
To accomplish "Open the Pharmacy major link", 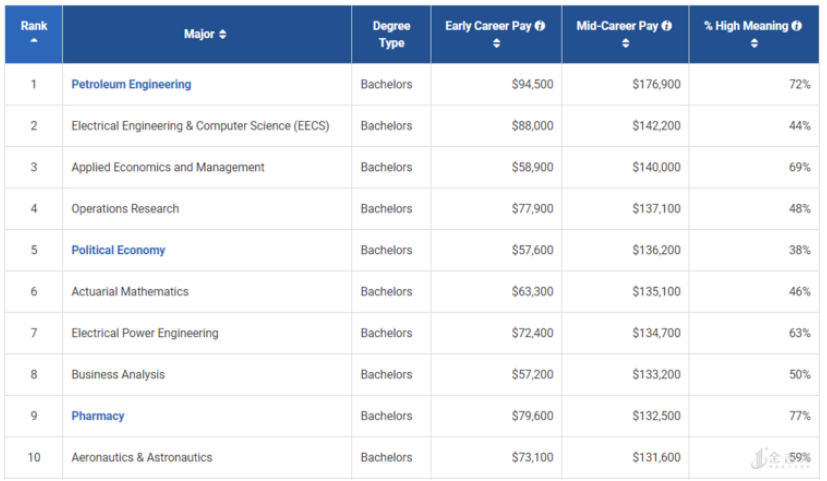I will tap(98, 416).
